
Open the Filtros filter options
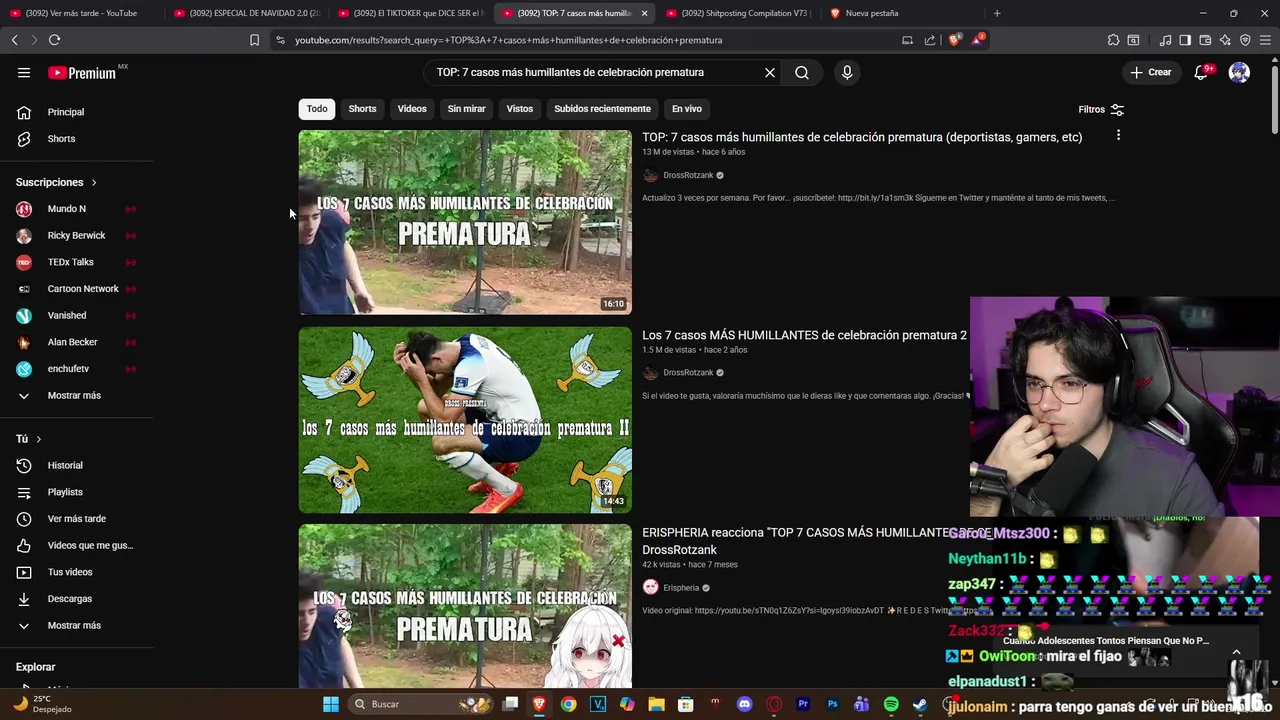point(1101,109)
